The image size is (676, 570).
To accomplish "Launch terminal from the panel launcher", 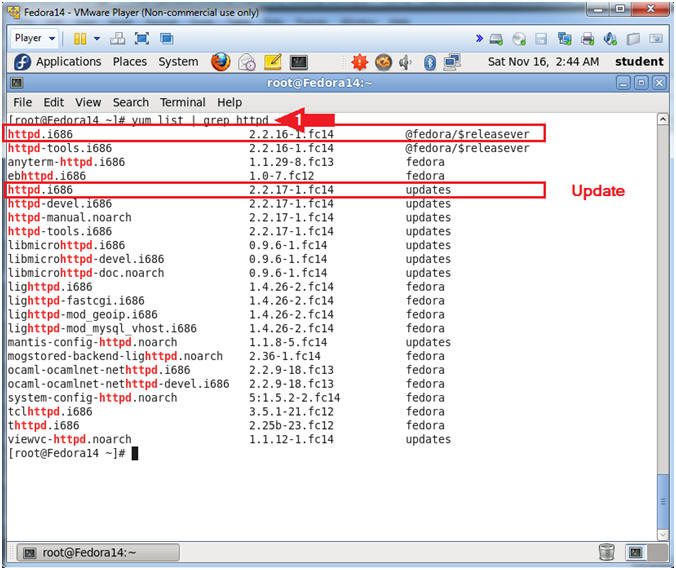I will coord(299,63).
